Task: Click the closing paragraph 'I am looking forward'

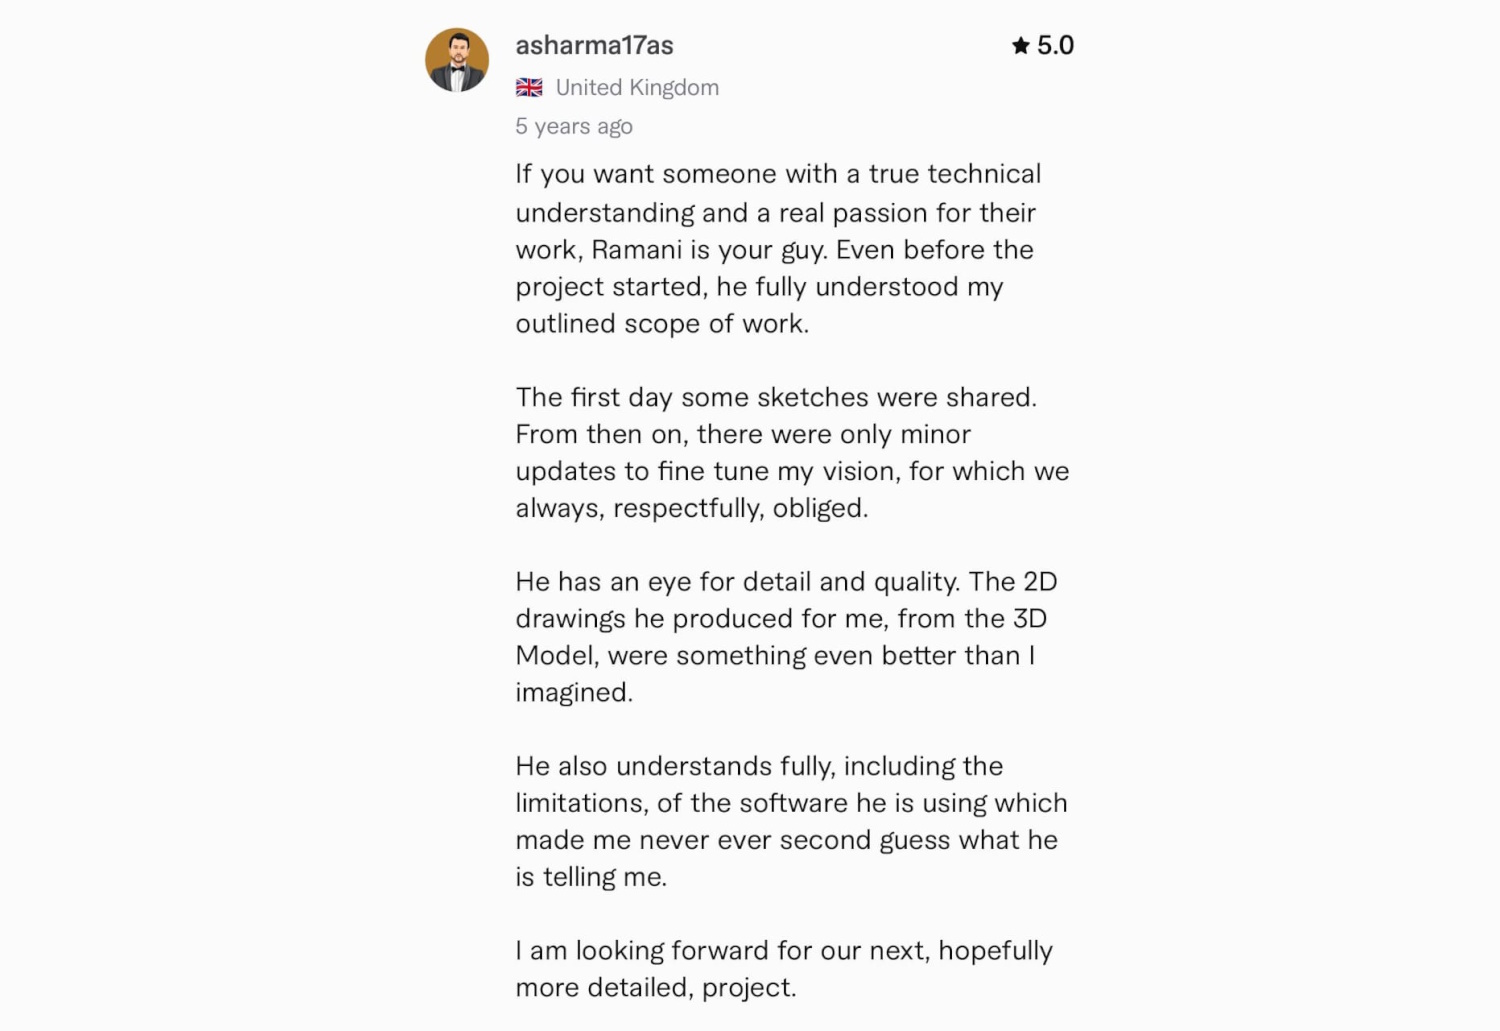Action: click(x=783, y=968)
